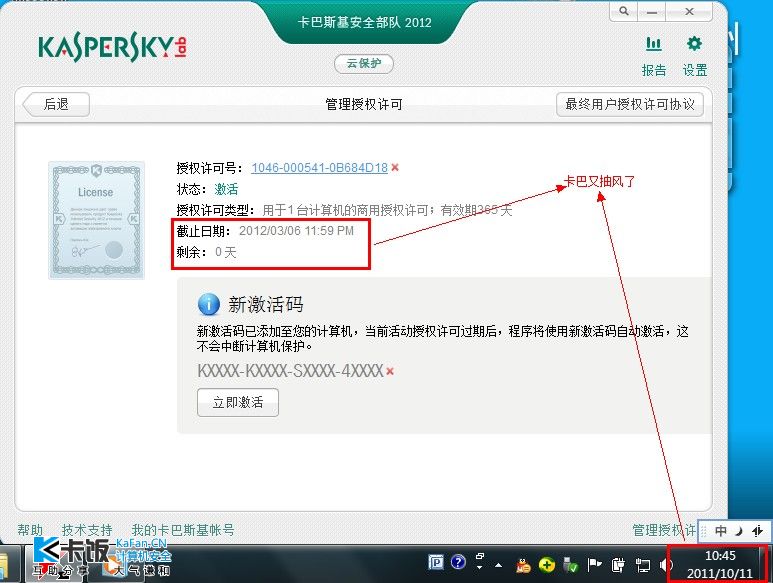Viewport: 773px width, 583px height.
Task: Remove the license key with red X
Action: 395,168
